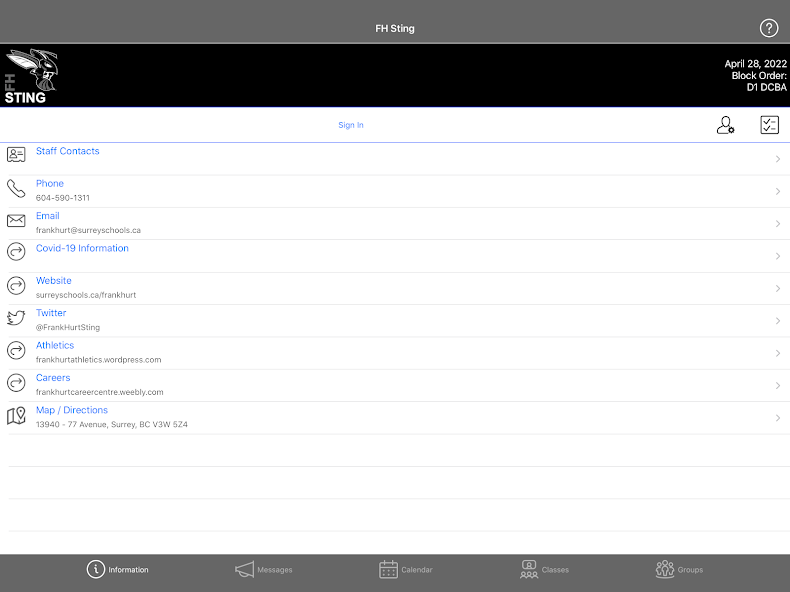Screen dimensions: 790x592
Task: Click the Website link arrow icon
Action: (16, 286)
